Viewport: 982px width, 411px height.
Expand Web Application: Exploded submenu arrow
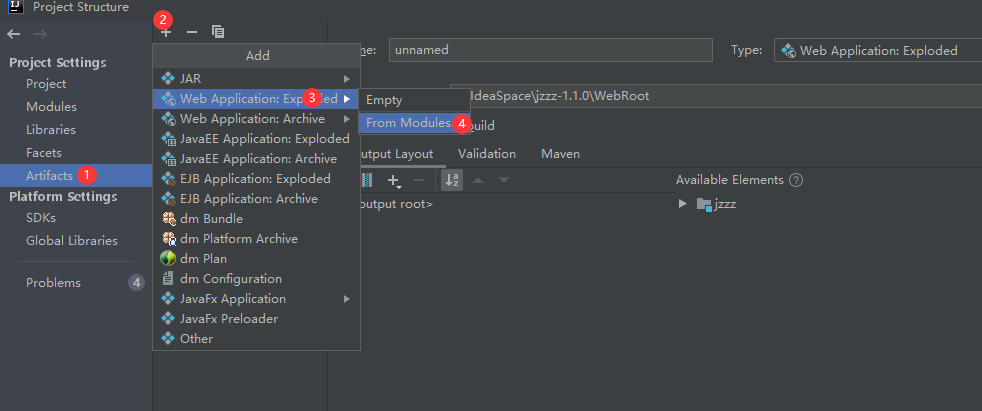[x=346, y=98]
